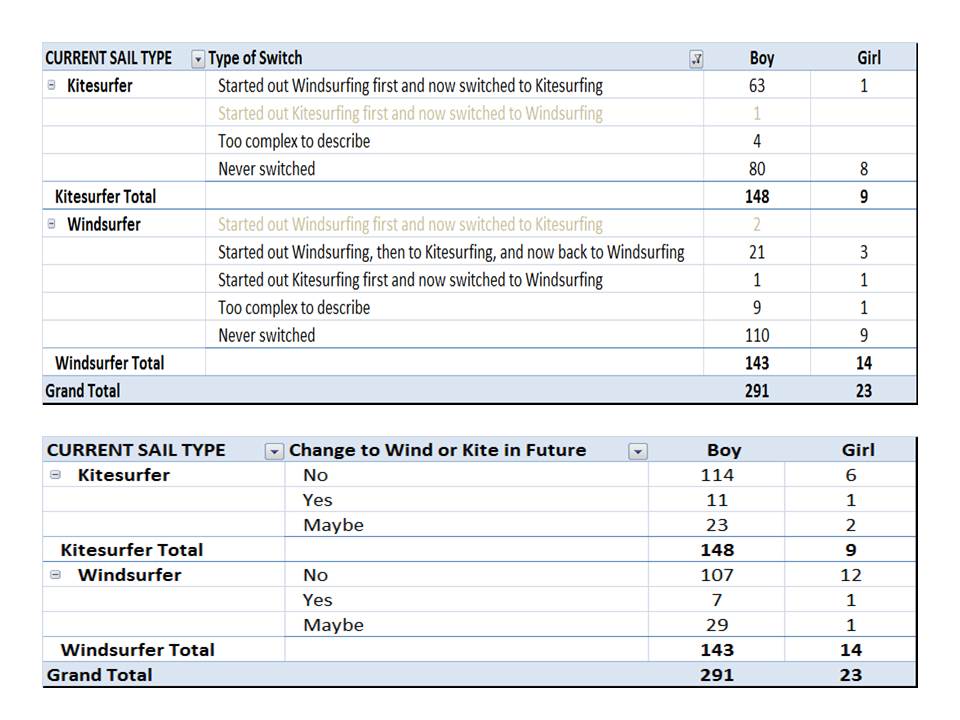The image size is (960, 720).
Task: Open CURRENT SAIL TYPE dropdown beside Change to Wind column
Action: (274, 451)
